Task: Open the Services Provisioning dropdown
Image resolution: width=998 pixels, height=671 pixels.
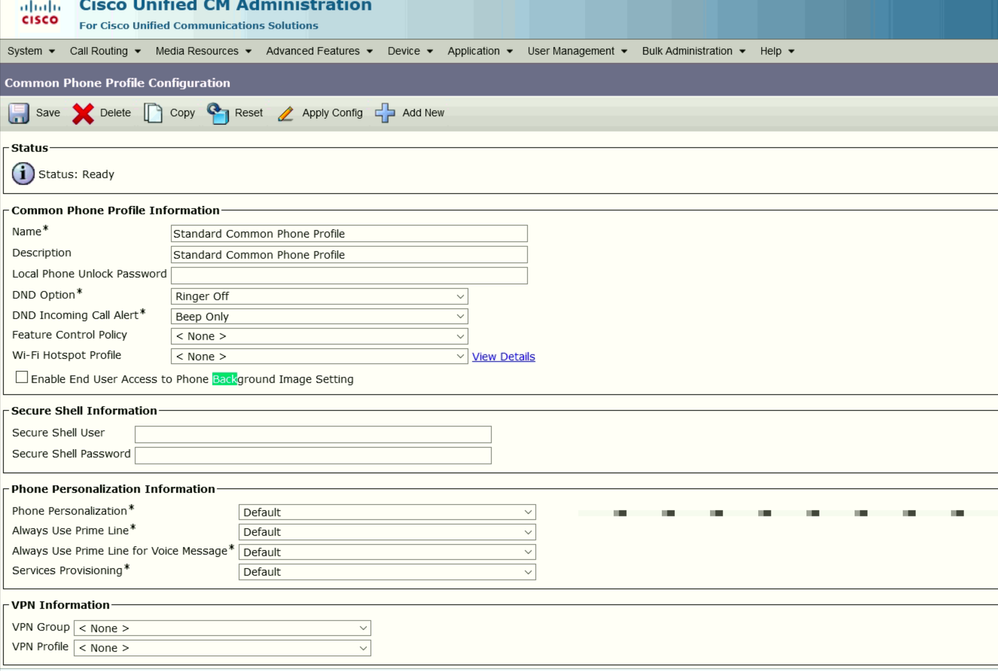Action: 387,572
